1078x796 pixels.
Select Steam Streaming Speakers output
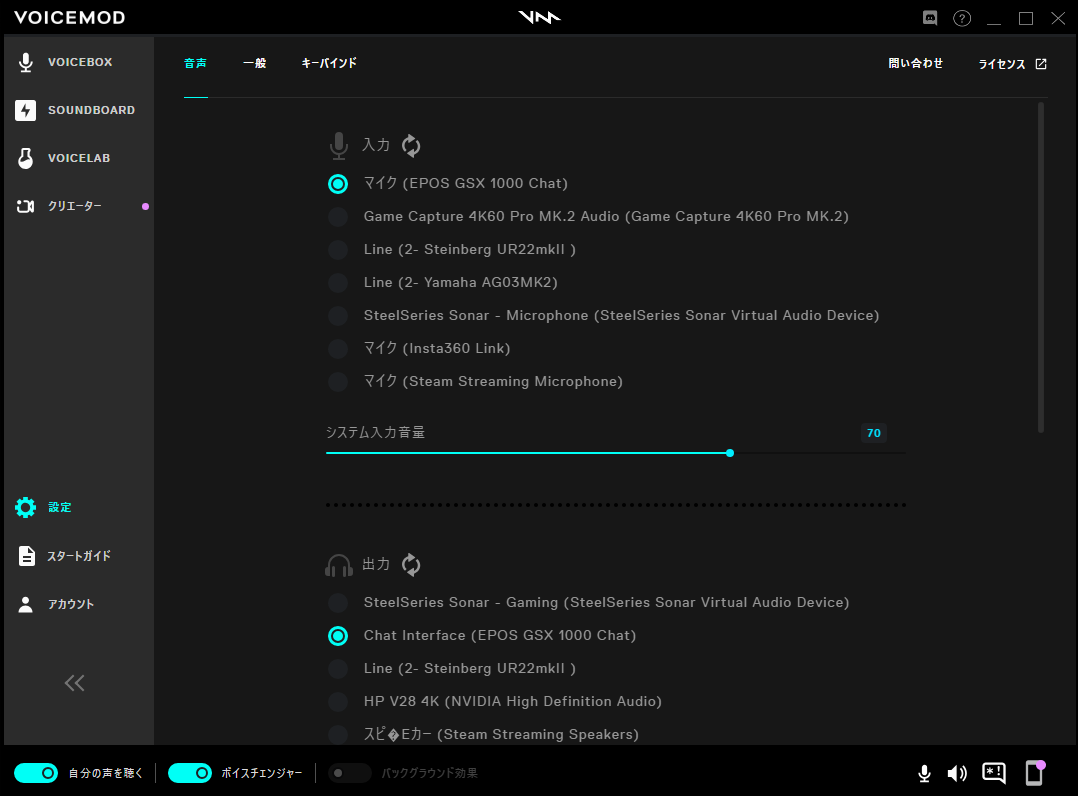point(483,735)
